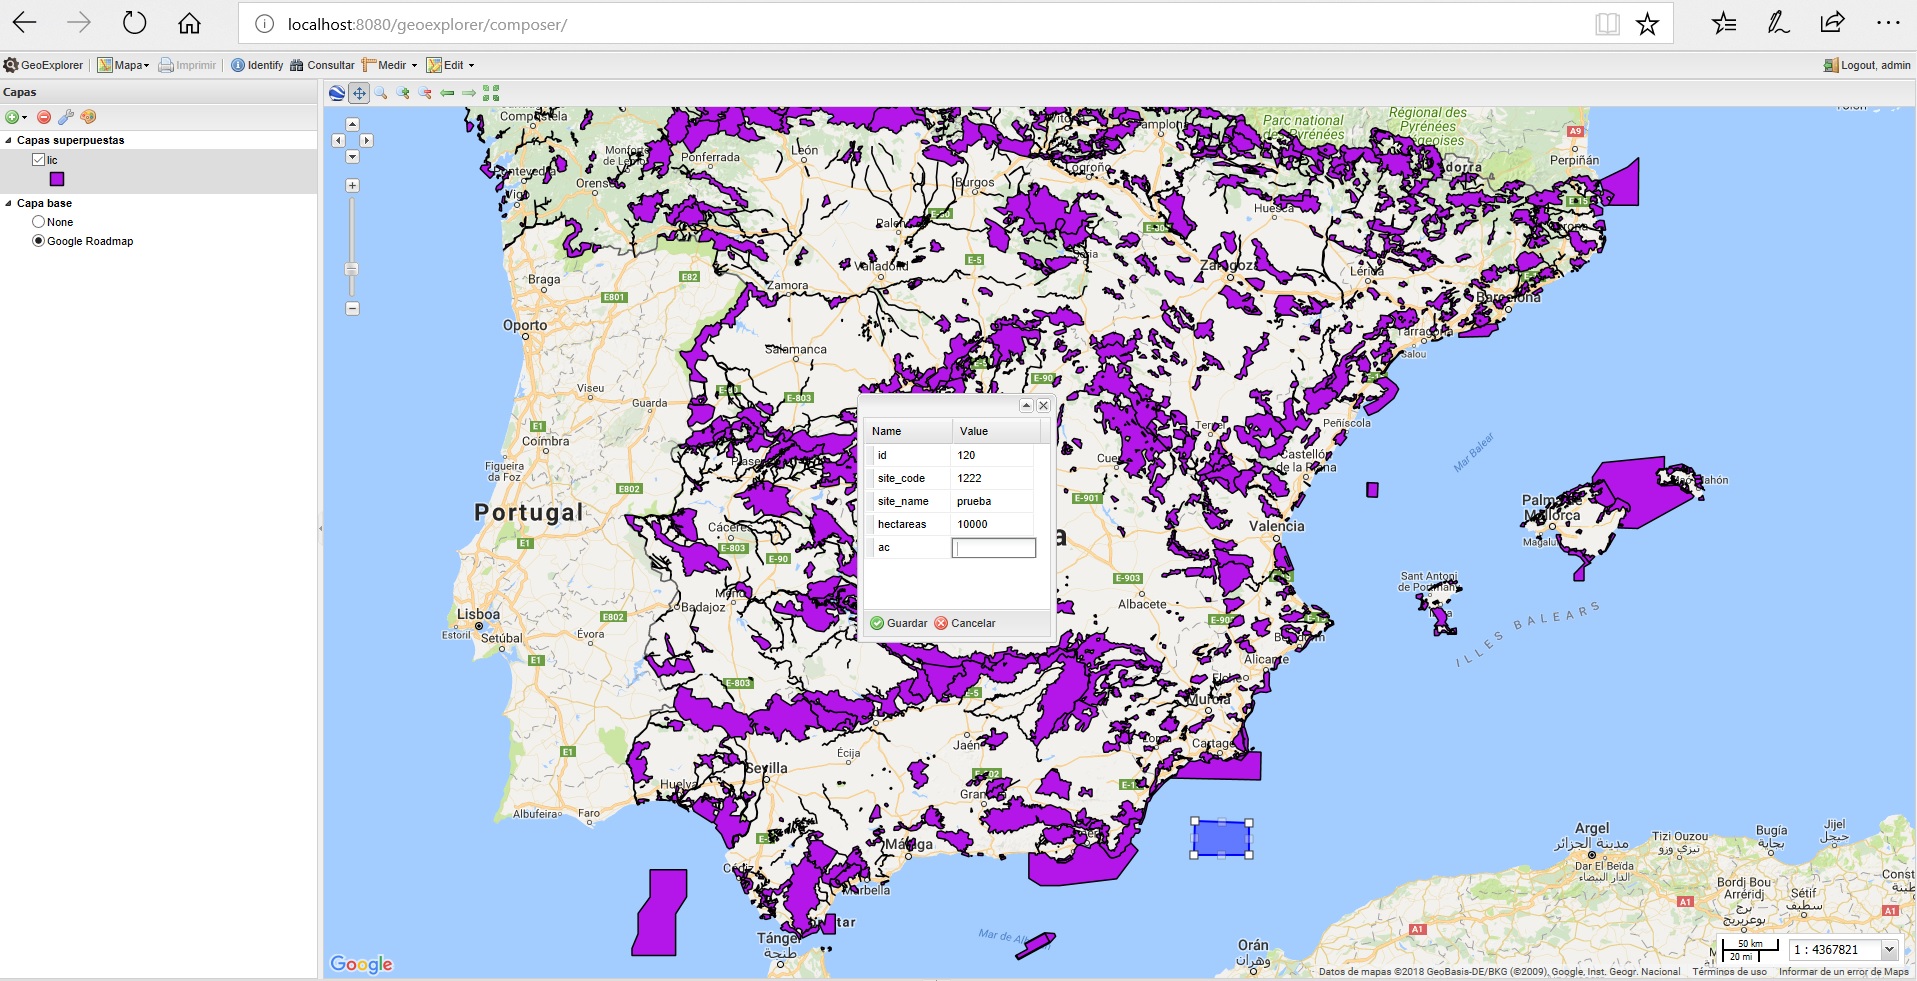Click Logout, admin
Screen dimensions: 1917x981
1867,65
